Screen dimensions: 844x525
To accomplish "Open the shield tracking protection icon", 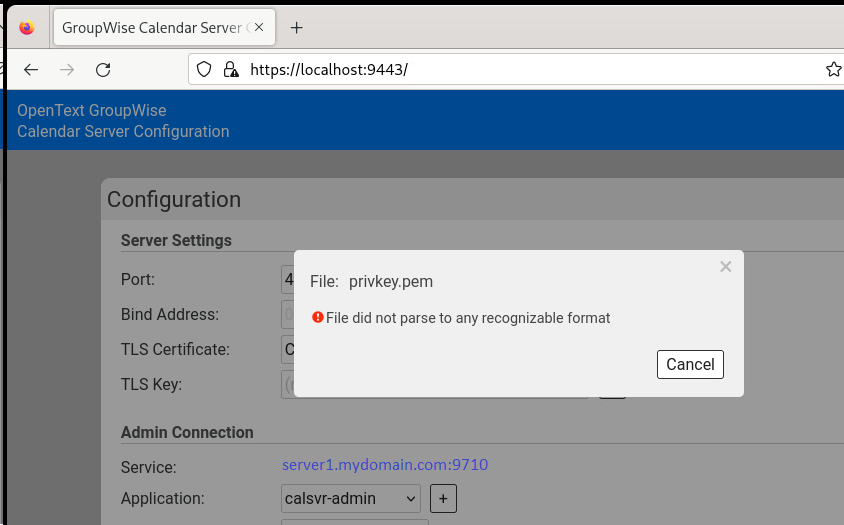I will pyautogui.click(x=204, y=69).
